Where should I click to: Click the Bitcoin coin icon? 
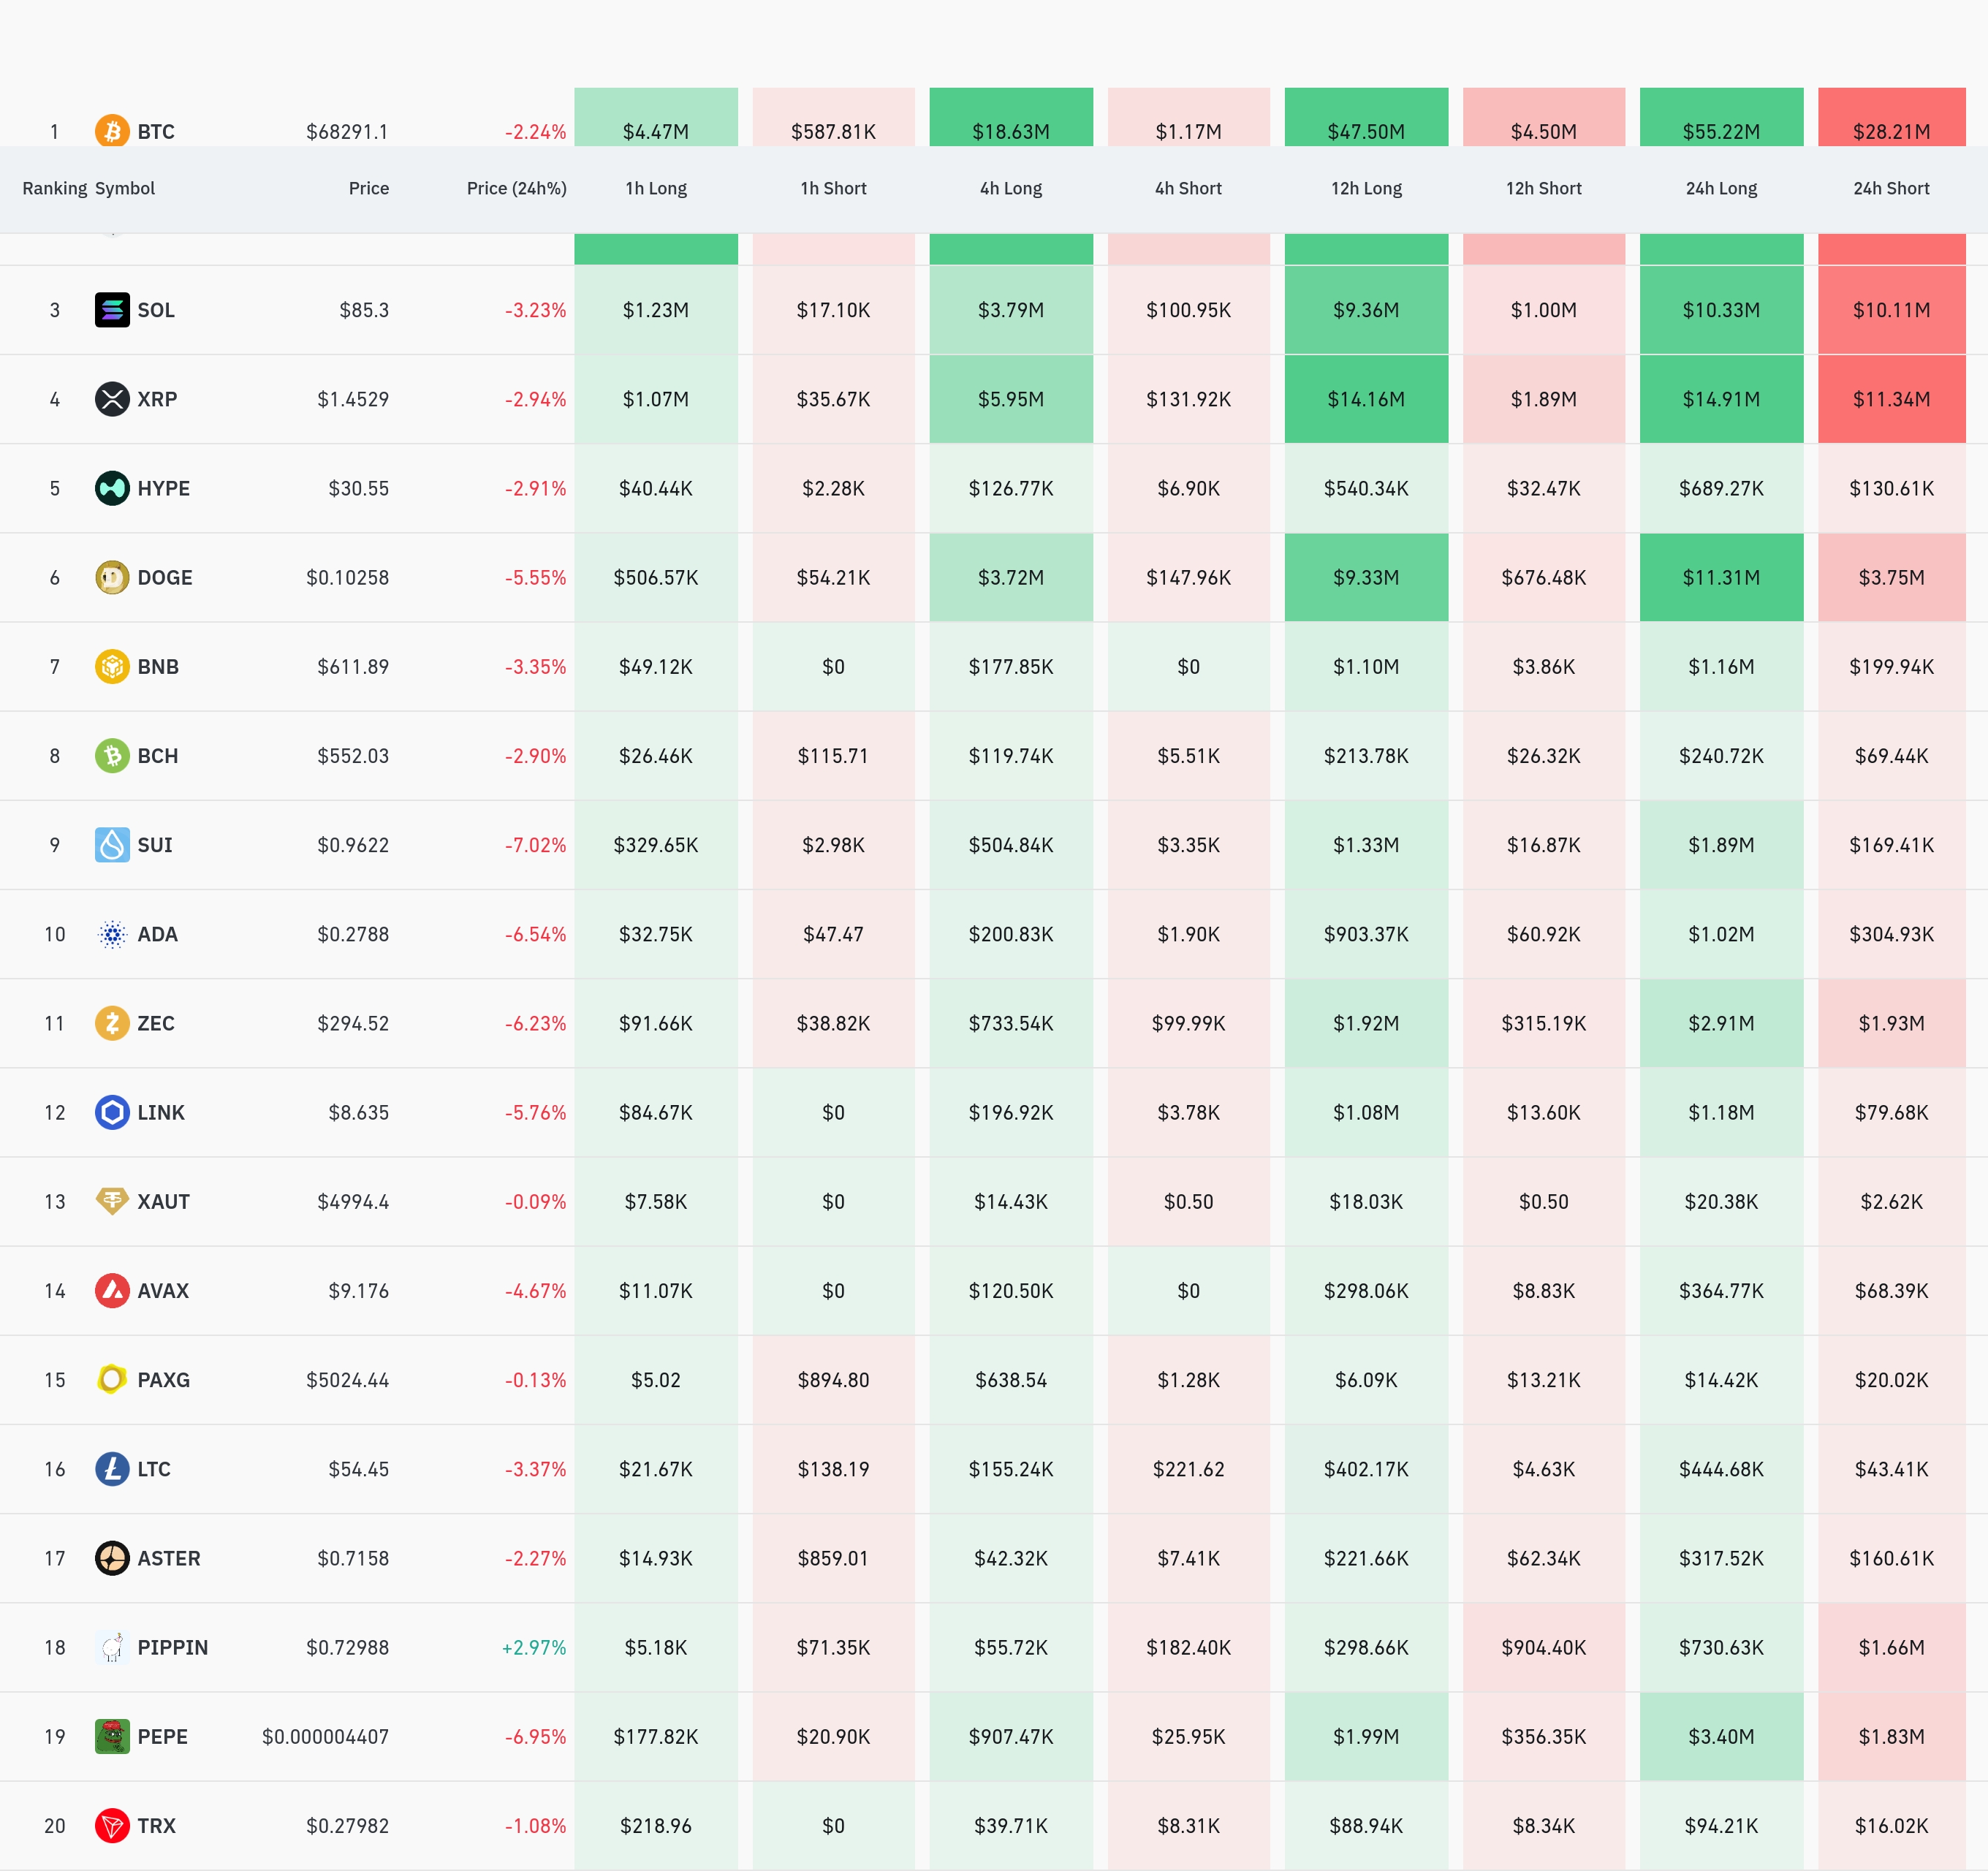click(112, 131)
